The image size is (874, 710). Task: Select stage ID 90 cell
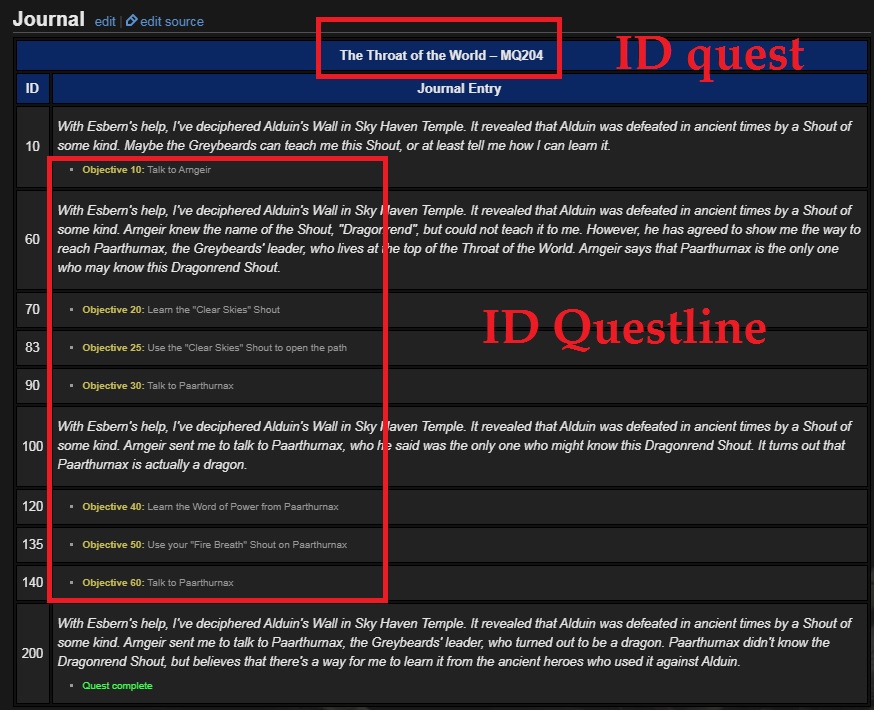pos(32,385)
